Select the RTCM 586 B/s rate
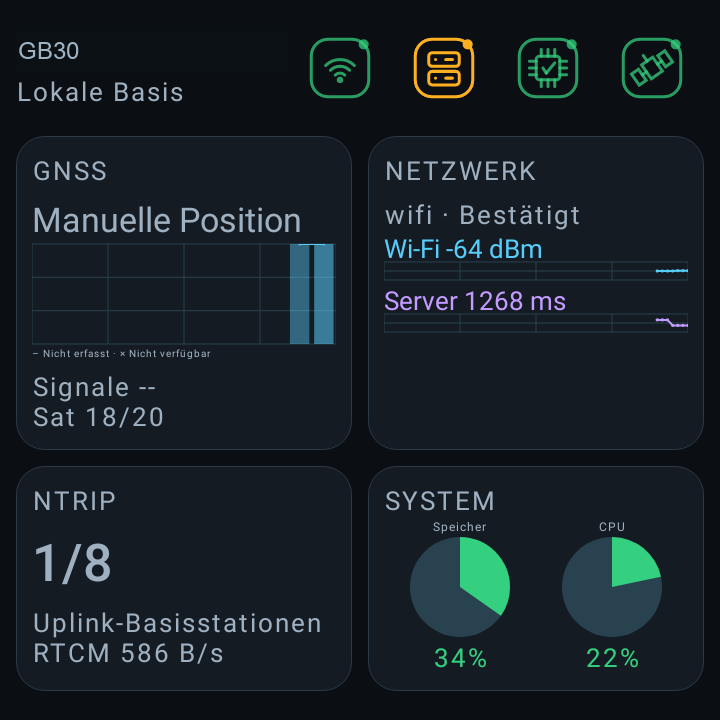Image resolution: width=720 pixels, height=720 pixels. [128, 653]
